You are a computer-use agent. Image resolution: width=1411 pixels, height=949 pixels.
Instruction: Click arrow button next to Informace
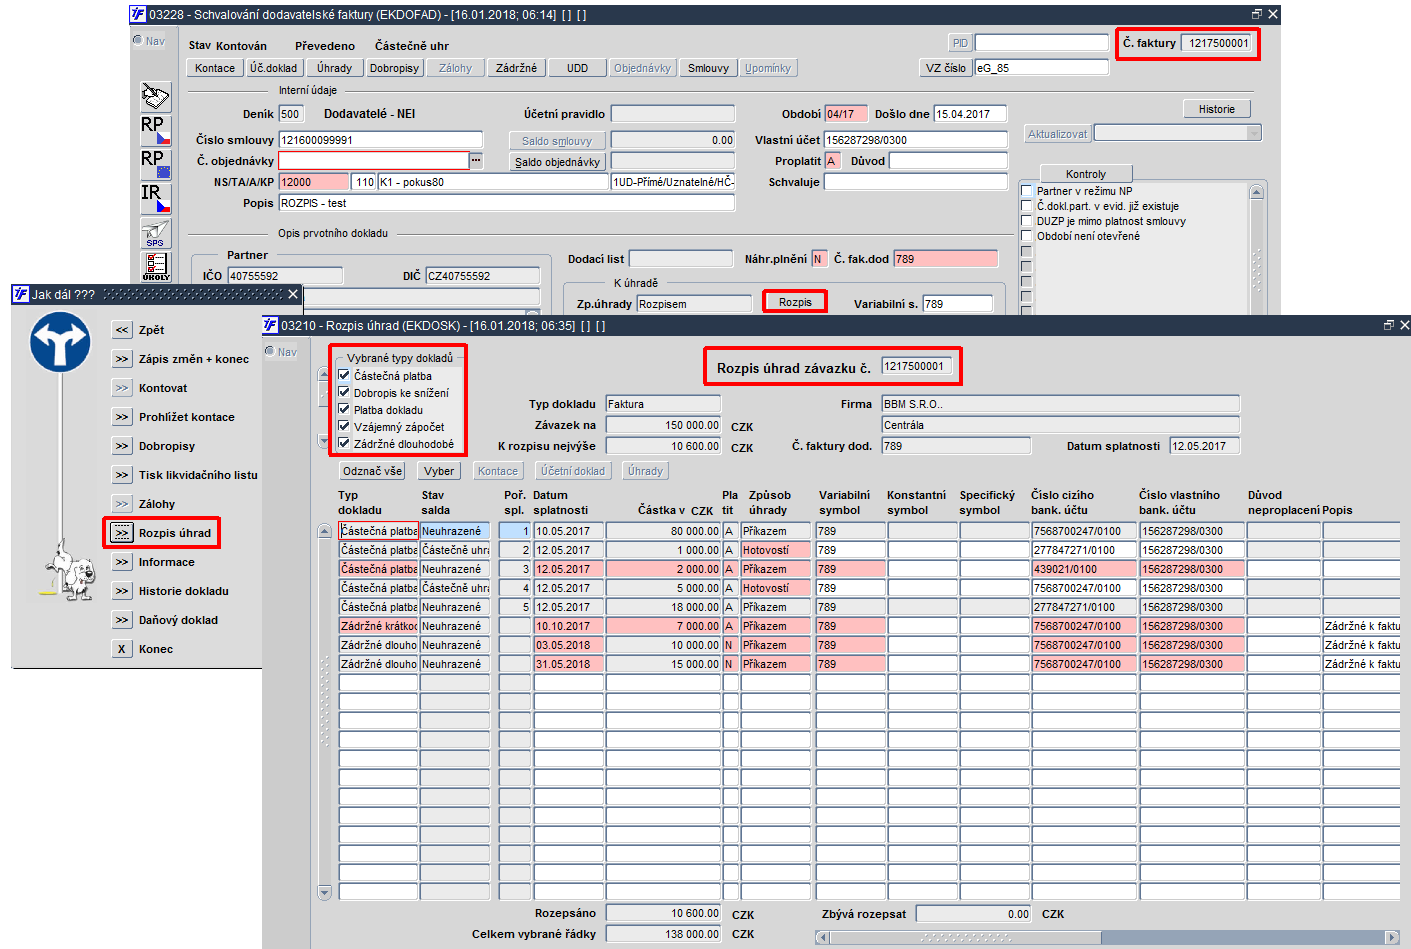[122, 562]
